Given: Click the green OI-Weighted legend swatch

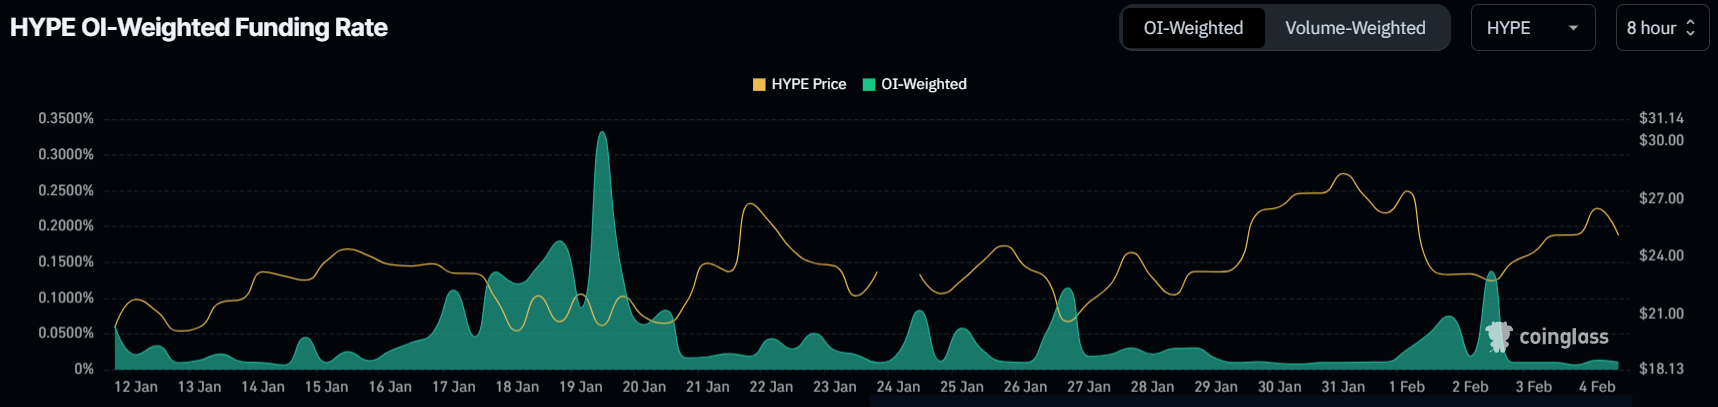Looking at the screenshot, I should (x=869, y=84).
